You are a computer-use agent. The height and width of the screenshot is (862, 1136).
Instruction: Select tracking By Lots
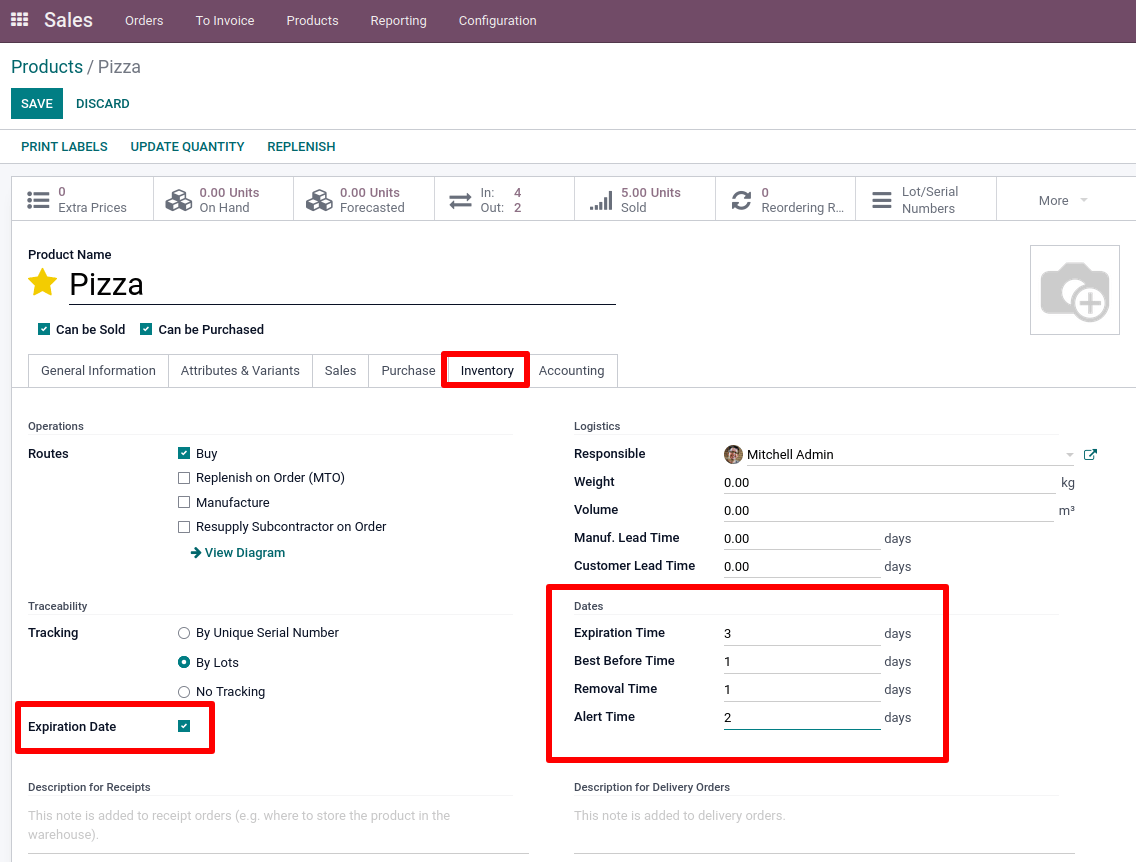[184, 662]
